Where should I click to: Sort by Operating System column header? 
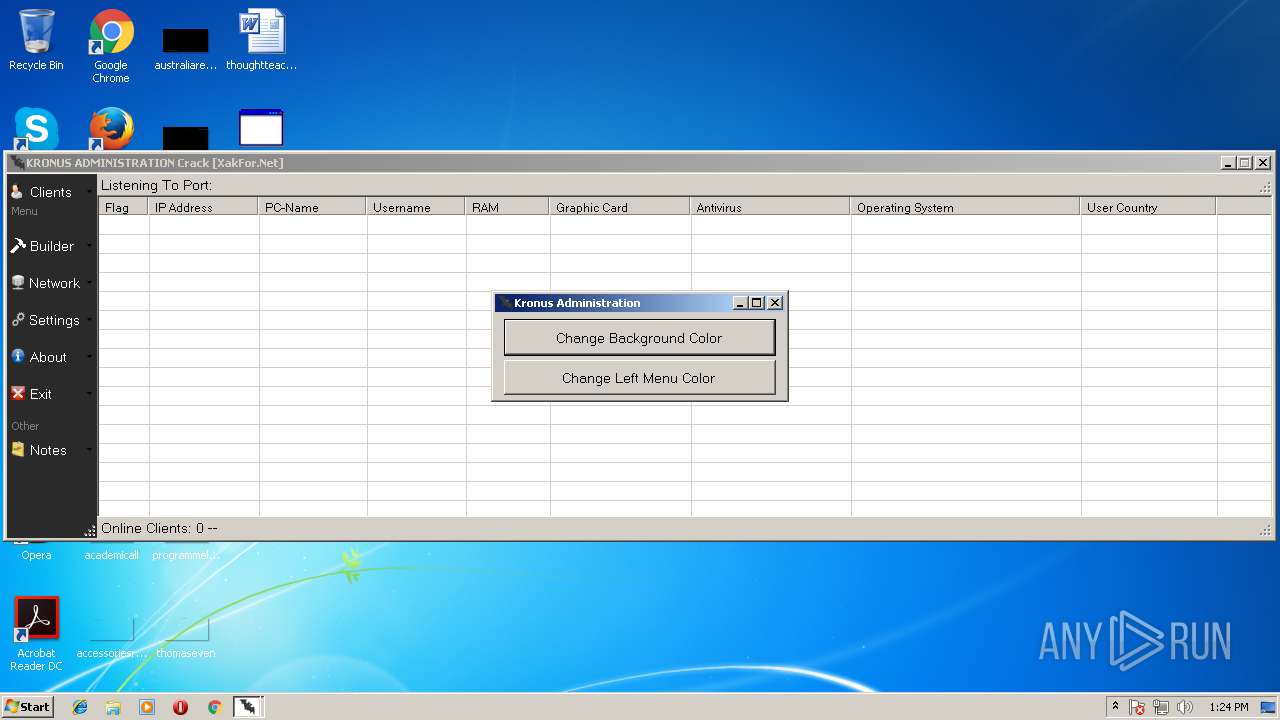pyautogui.click(x=966, y=207)
